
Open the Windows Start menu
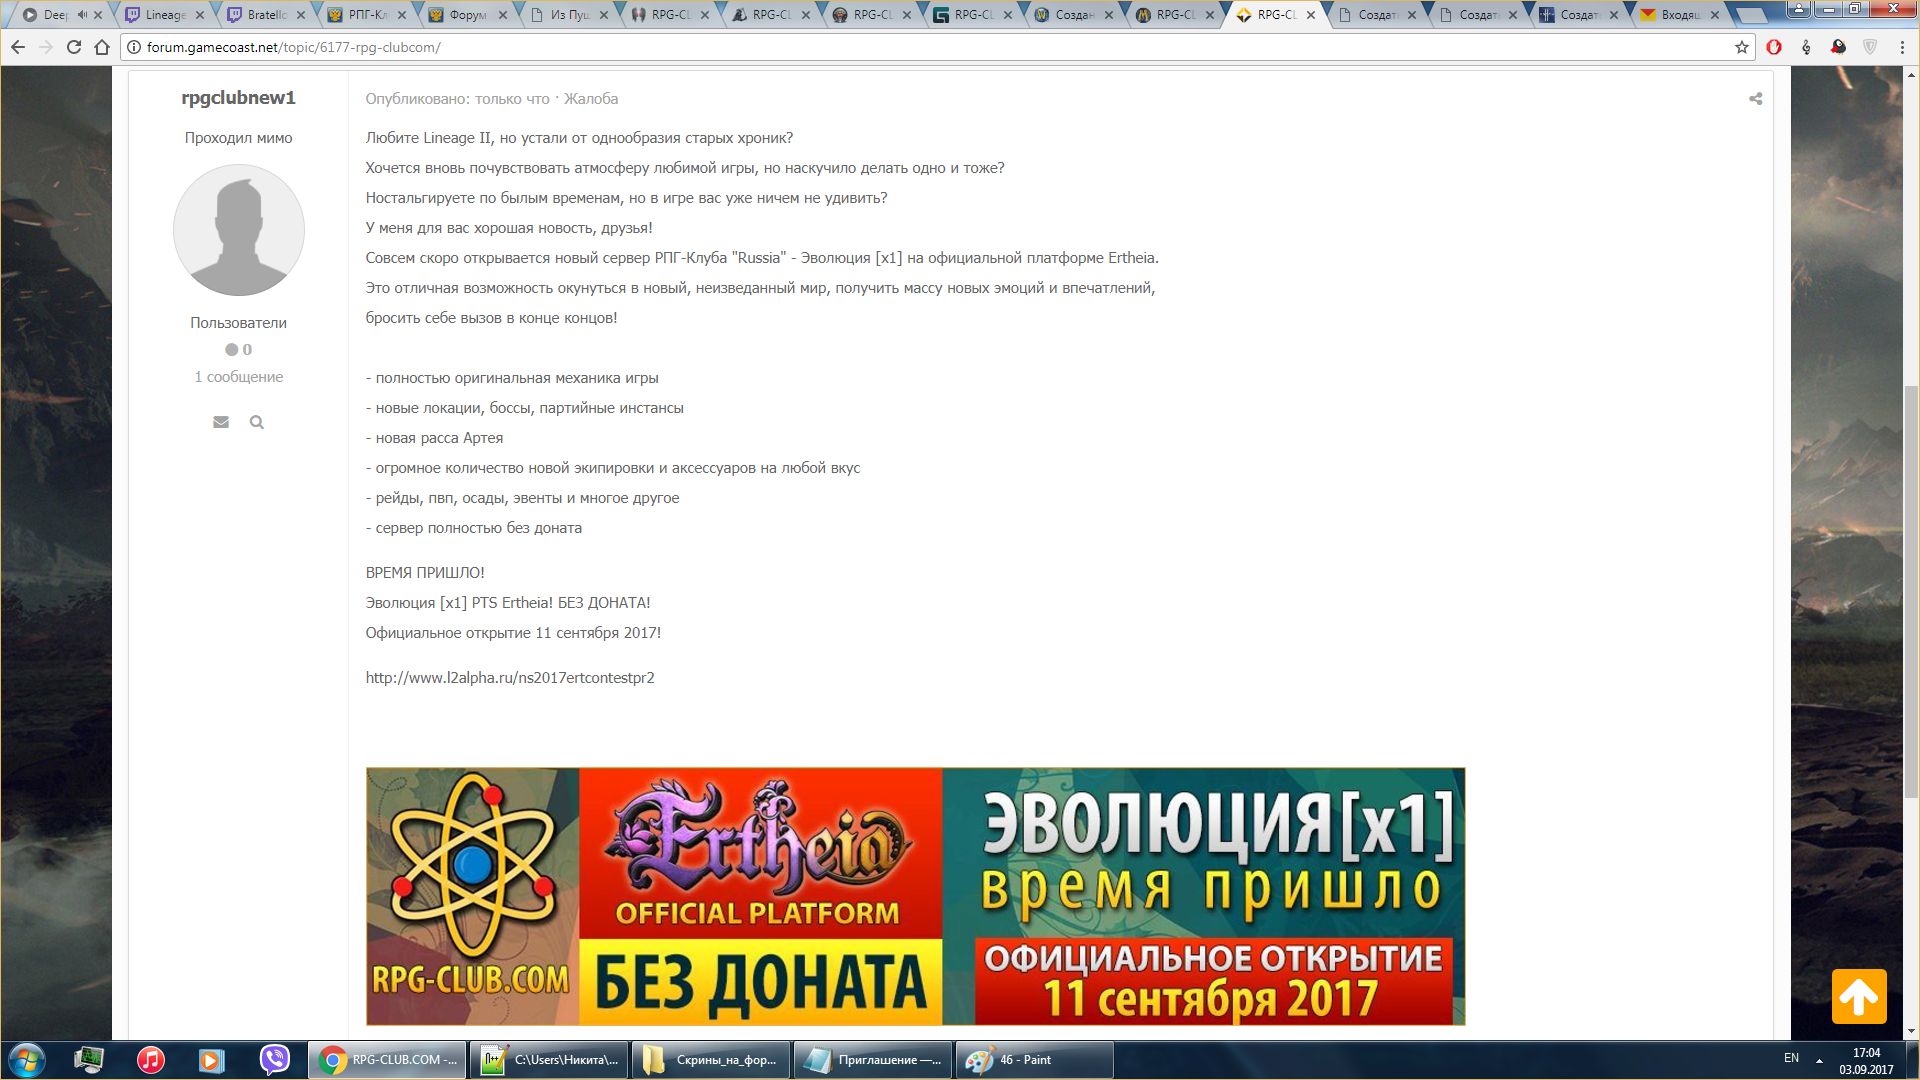[27, 1060]
